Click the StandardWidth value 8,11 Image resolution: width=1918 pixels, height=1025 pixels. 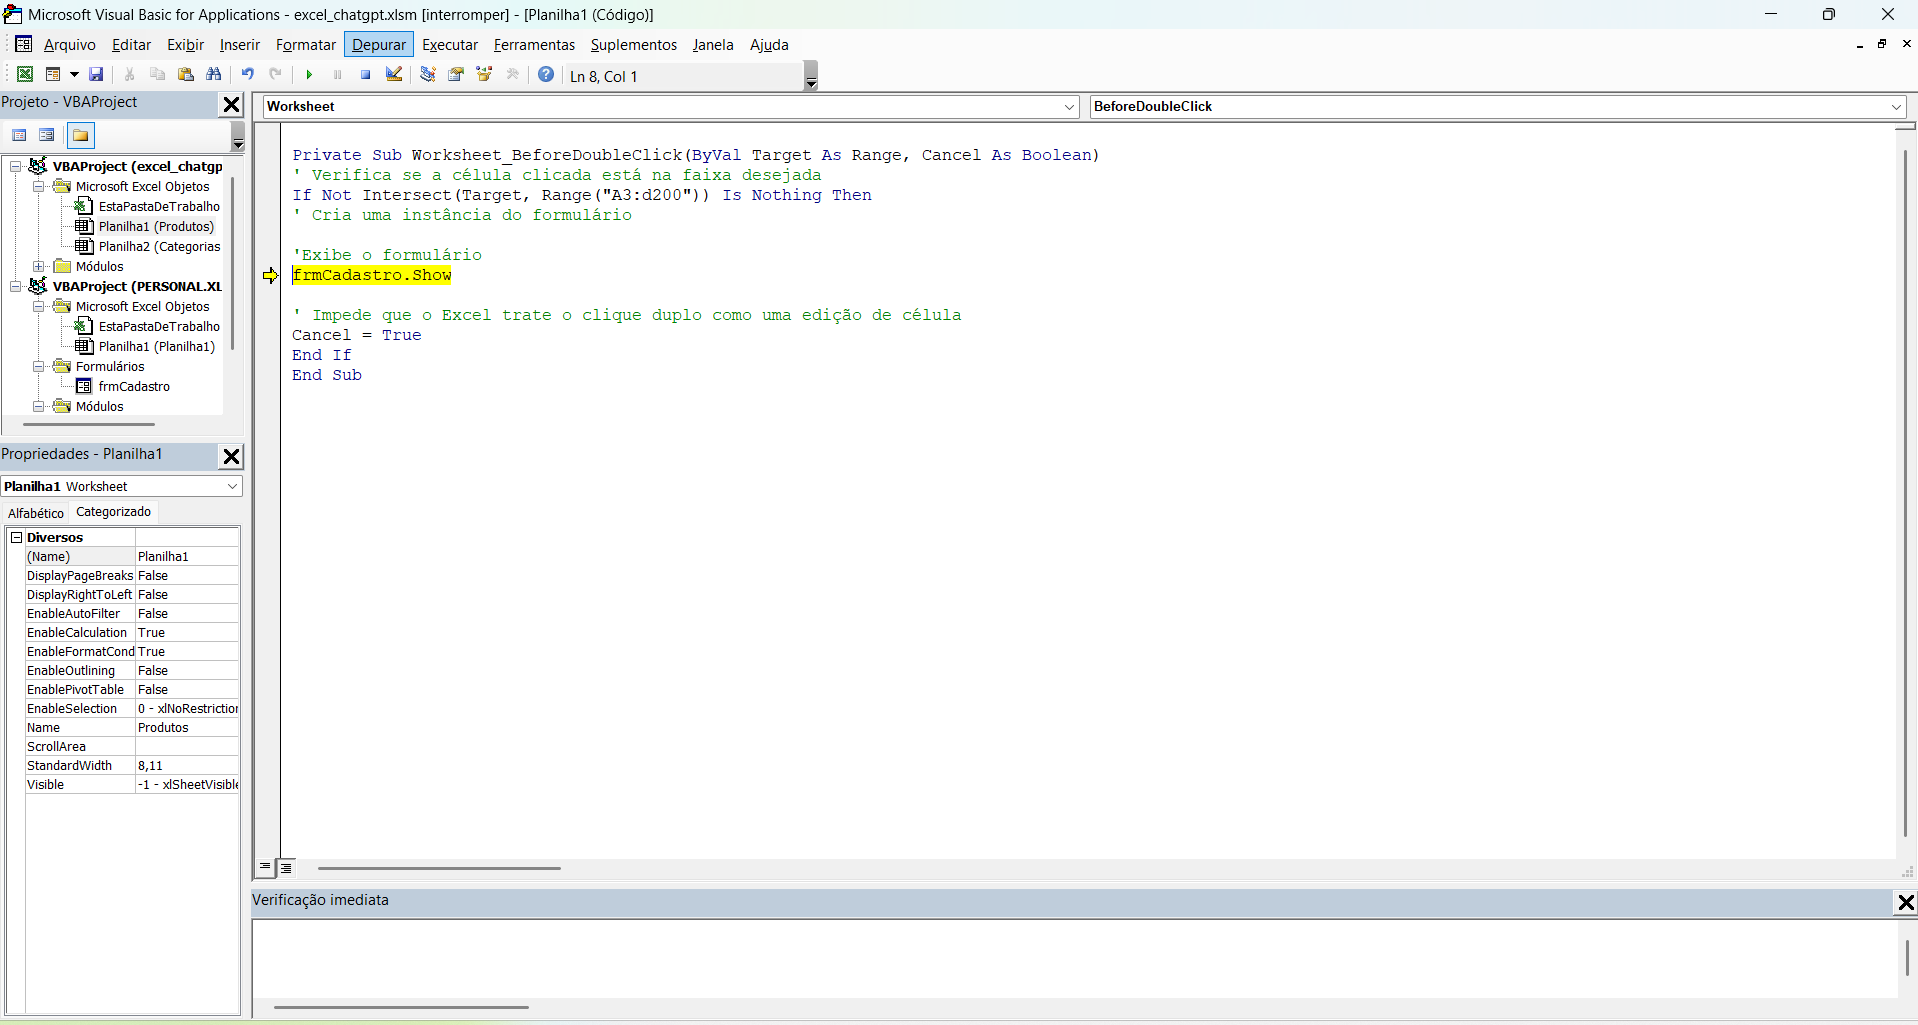point(187,766)
